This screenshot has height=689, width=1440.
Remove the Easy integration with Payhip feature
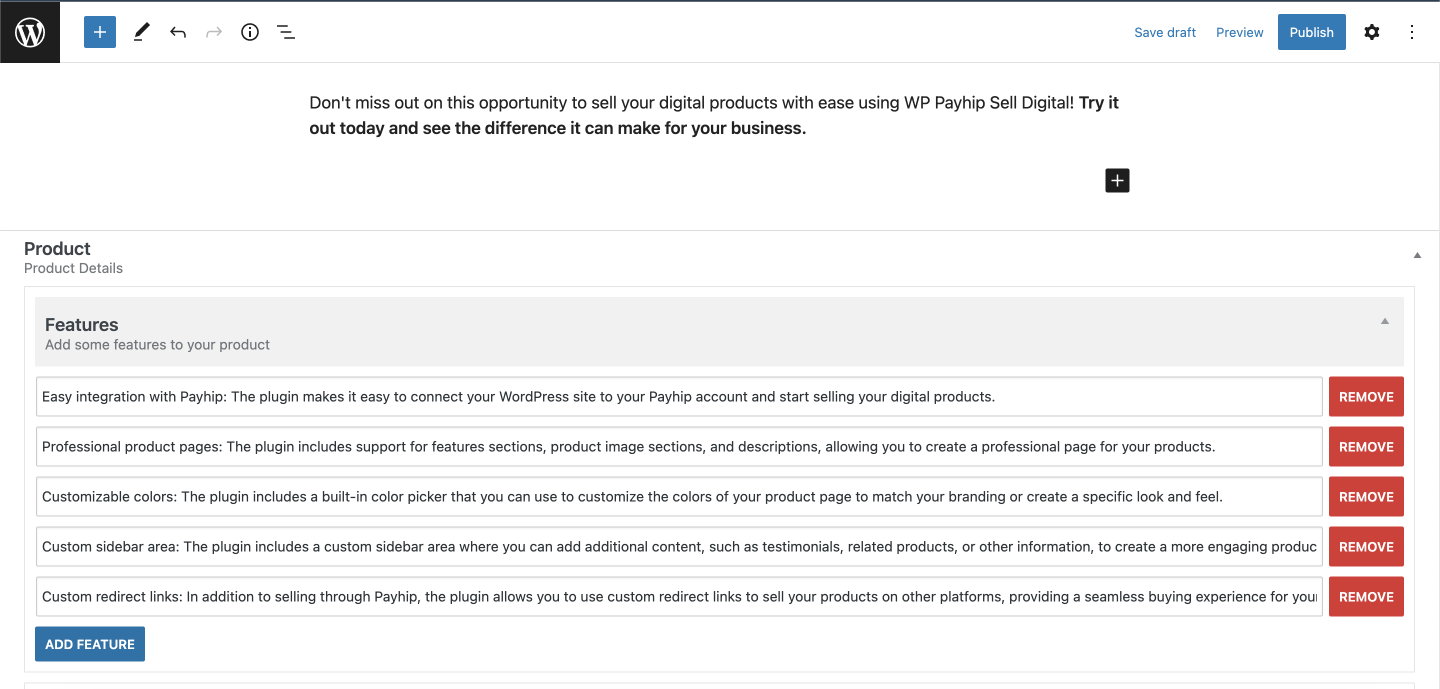pos(1366,397)
